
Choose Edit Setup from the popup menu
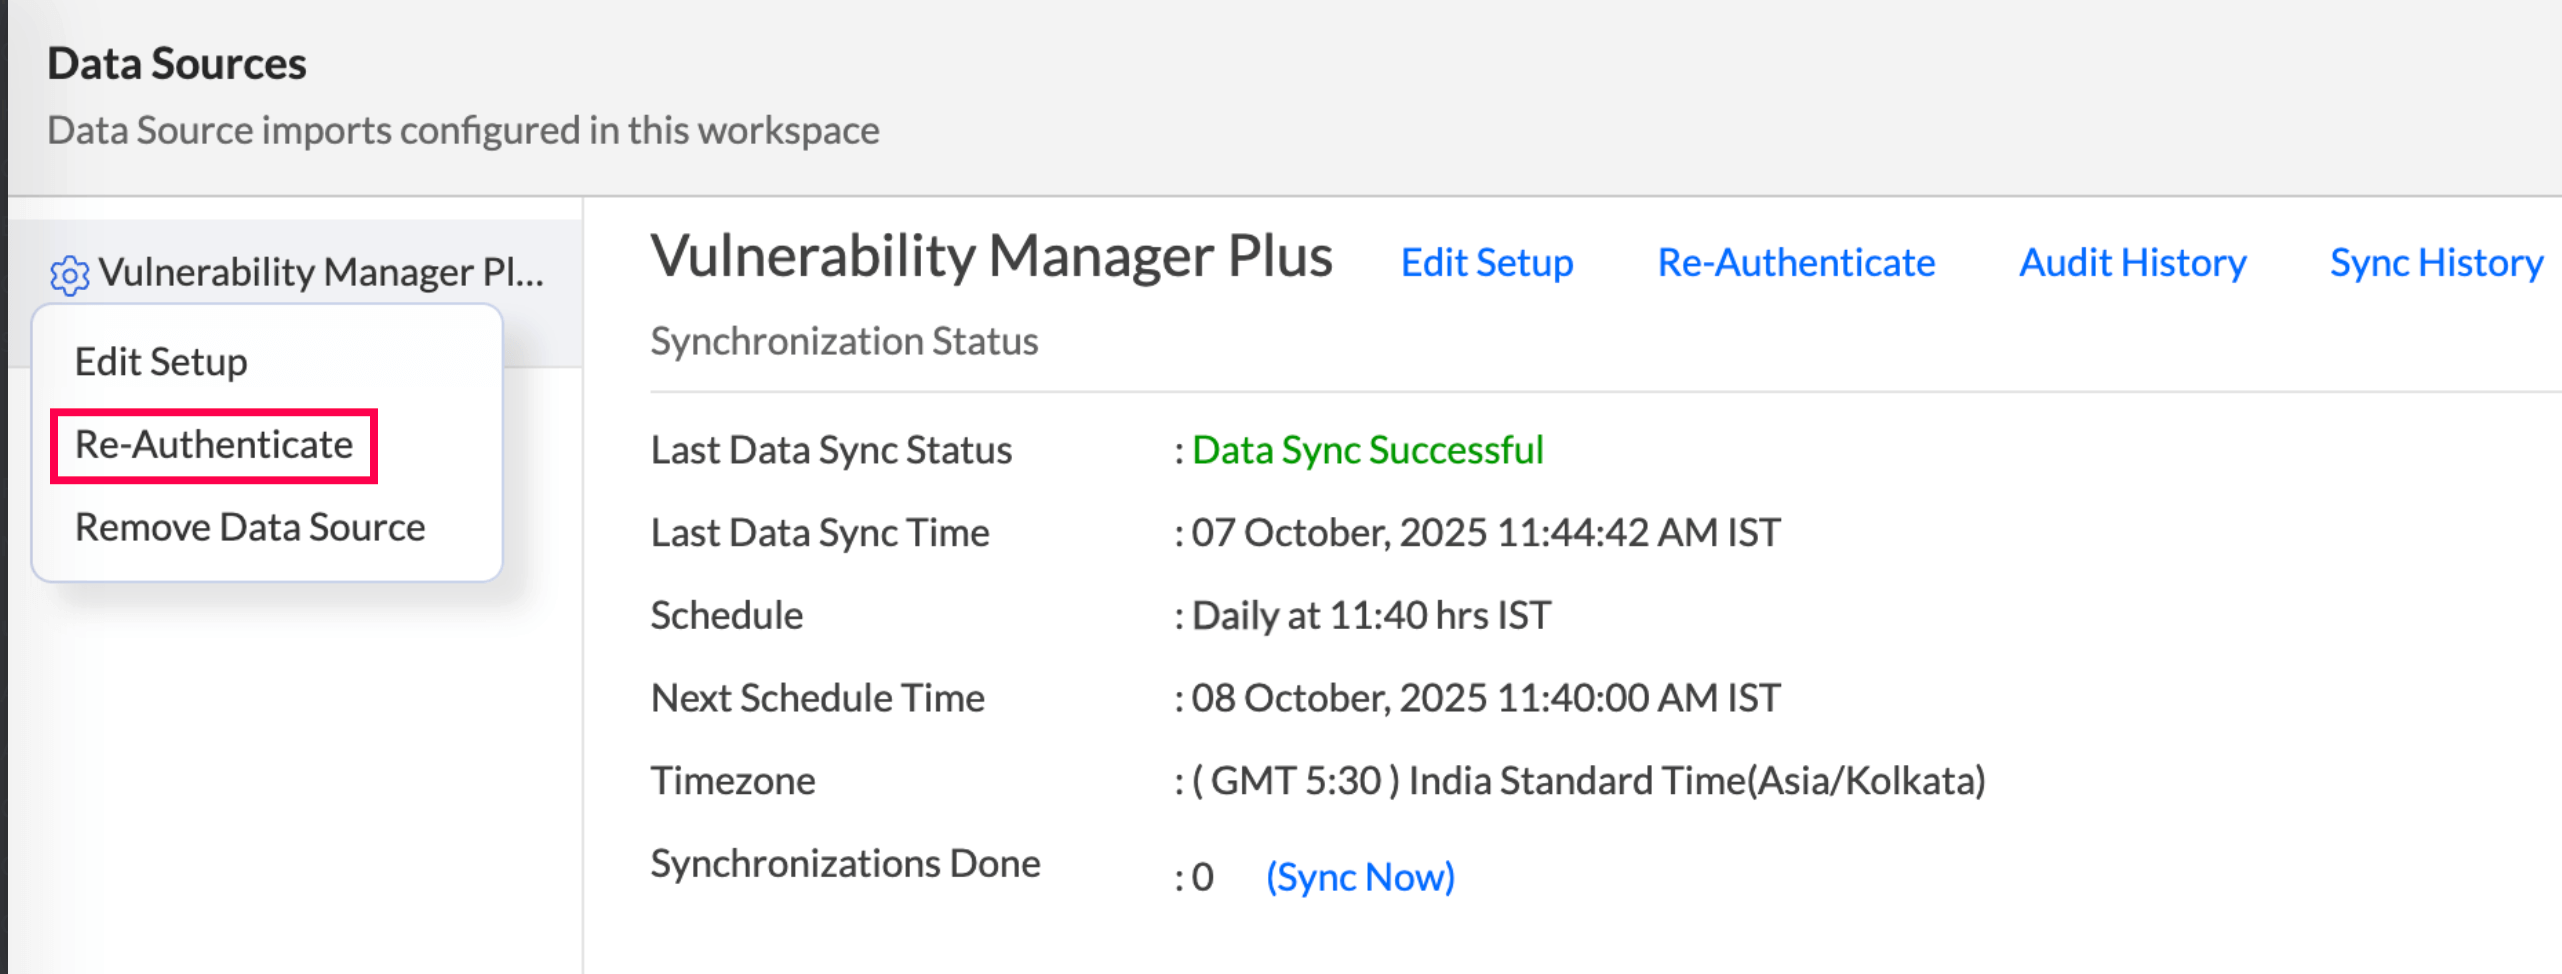[x=161, y=362]
